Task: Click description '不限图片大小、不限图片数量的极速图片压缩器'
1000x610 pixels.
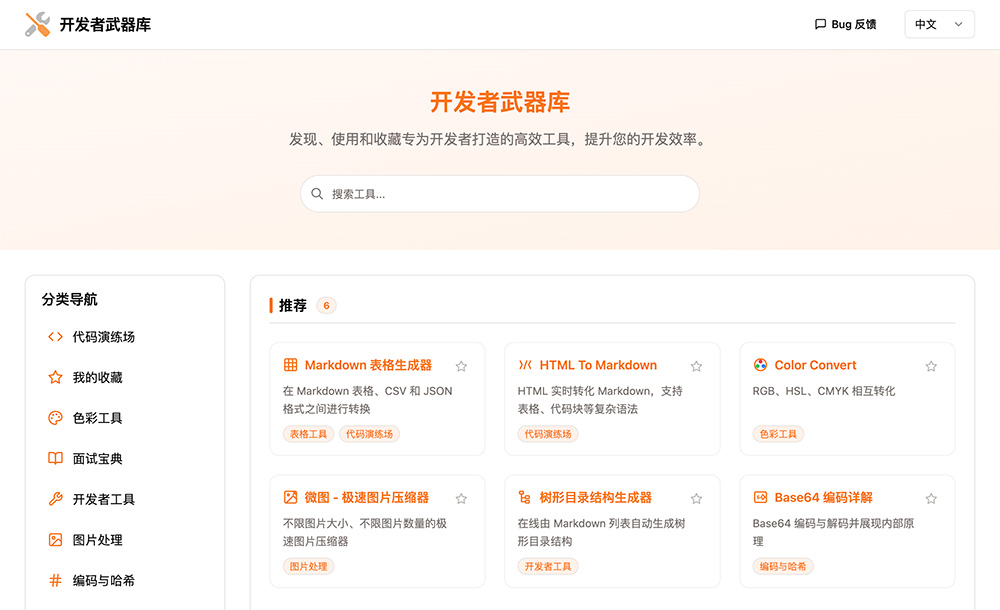Action: pyautogui.click(x=365, y=532)
